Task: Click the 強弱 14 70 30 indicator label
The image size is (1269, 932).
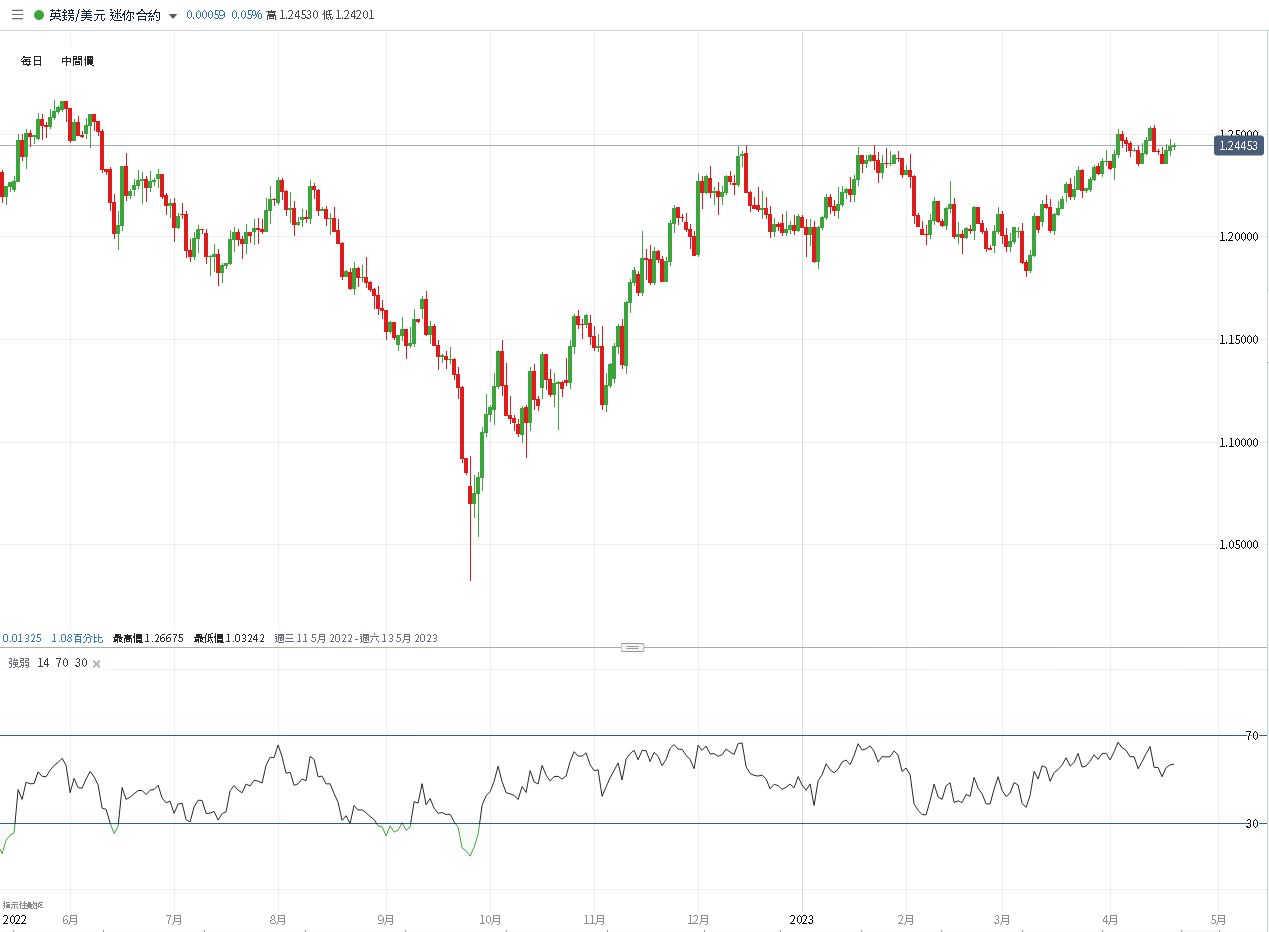Action: [47, 663]
